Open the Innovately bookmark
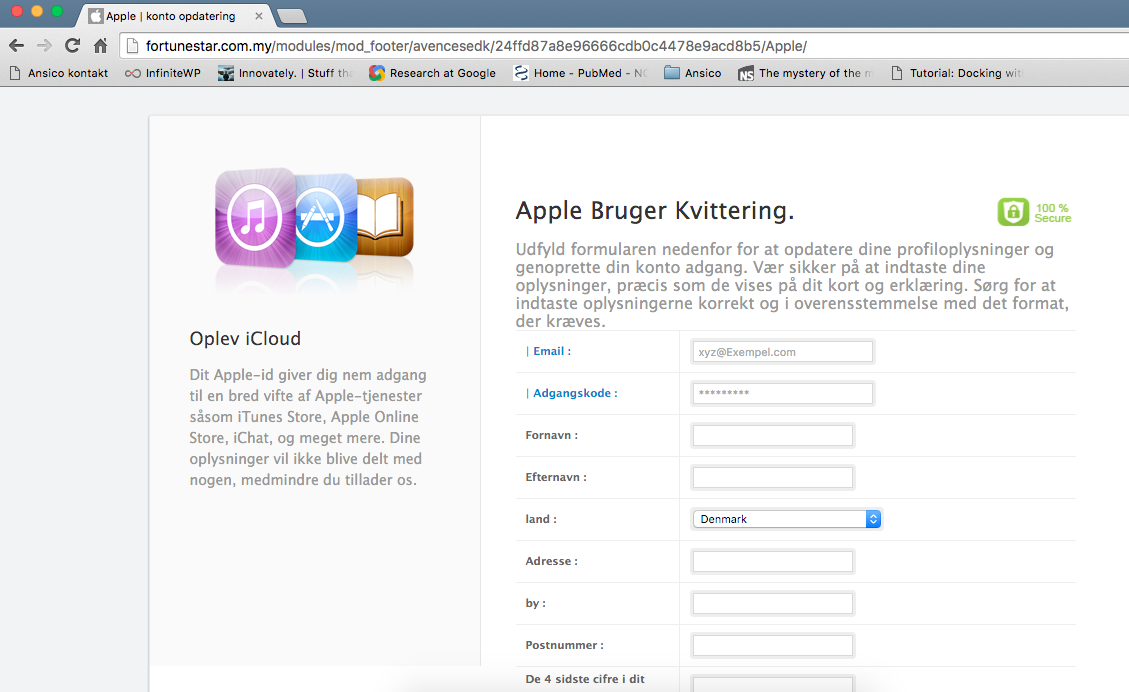 [285, 73]
